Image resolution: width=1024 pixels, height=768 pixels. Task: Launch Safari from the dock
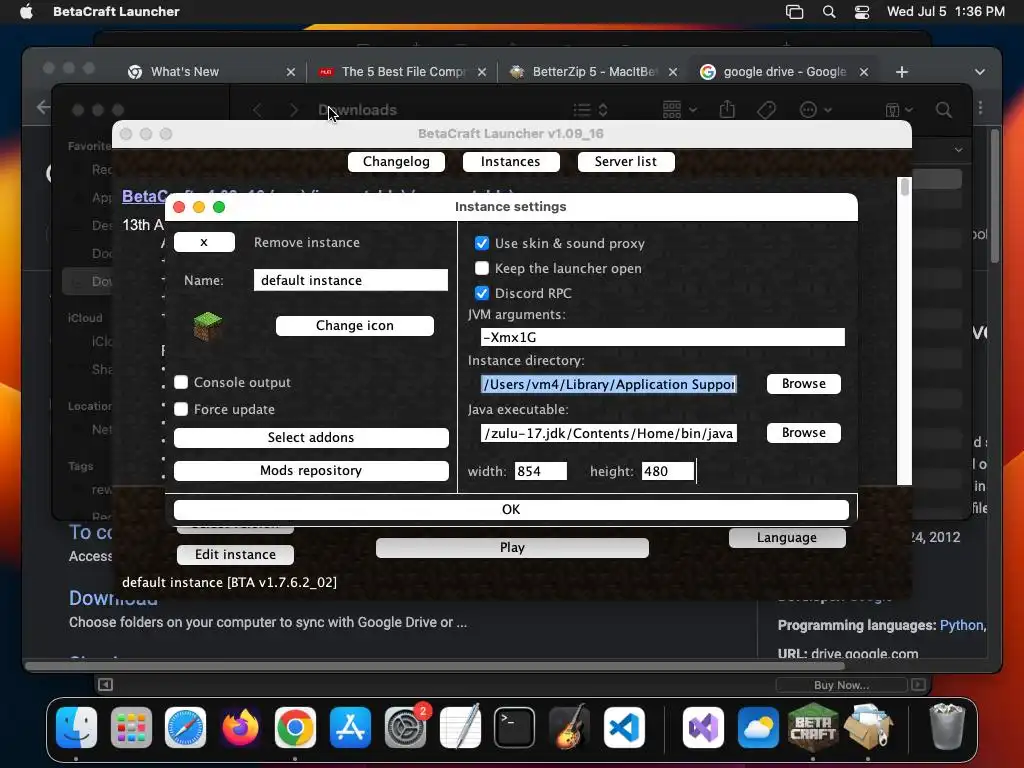[185, 727]
